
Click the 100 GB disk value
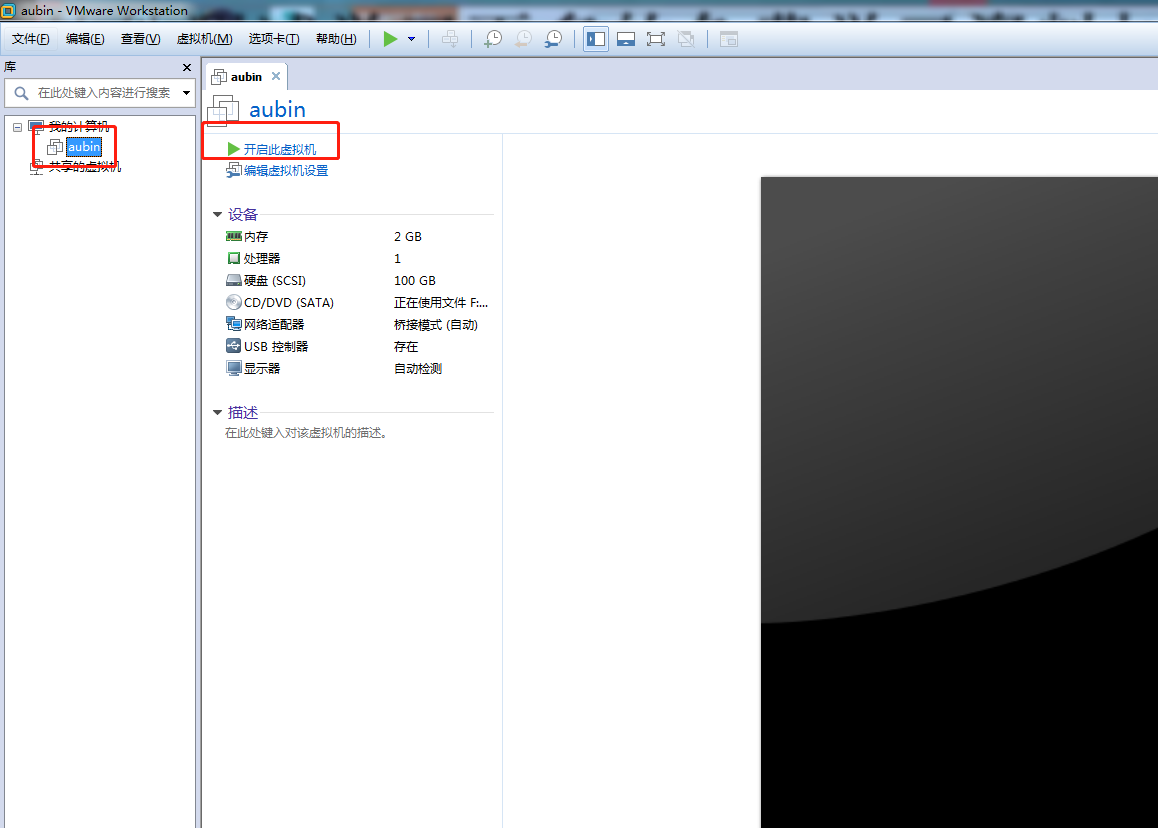click(415, 281)
